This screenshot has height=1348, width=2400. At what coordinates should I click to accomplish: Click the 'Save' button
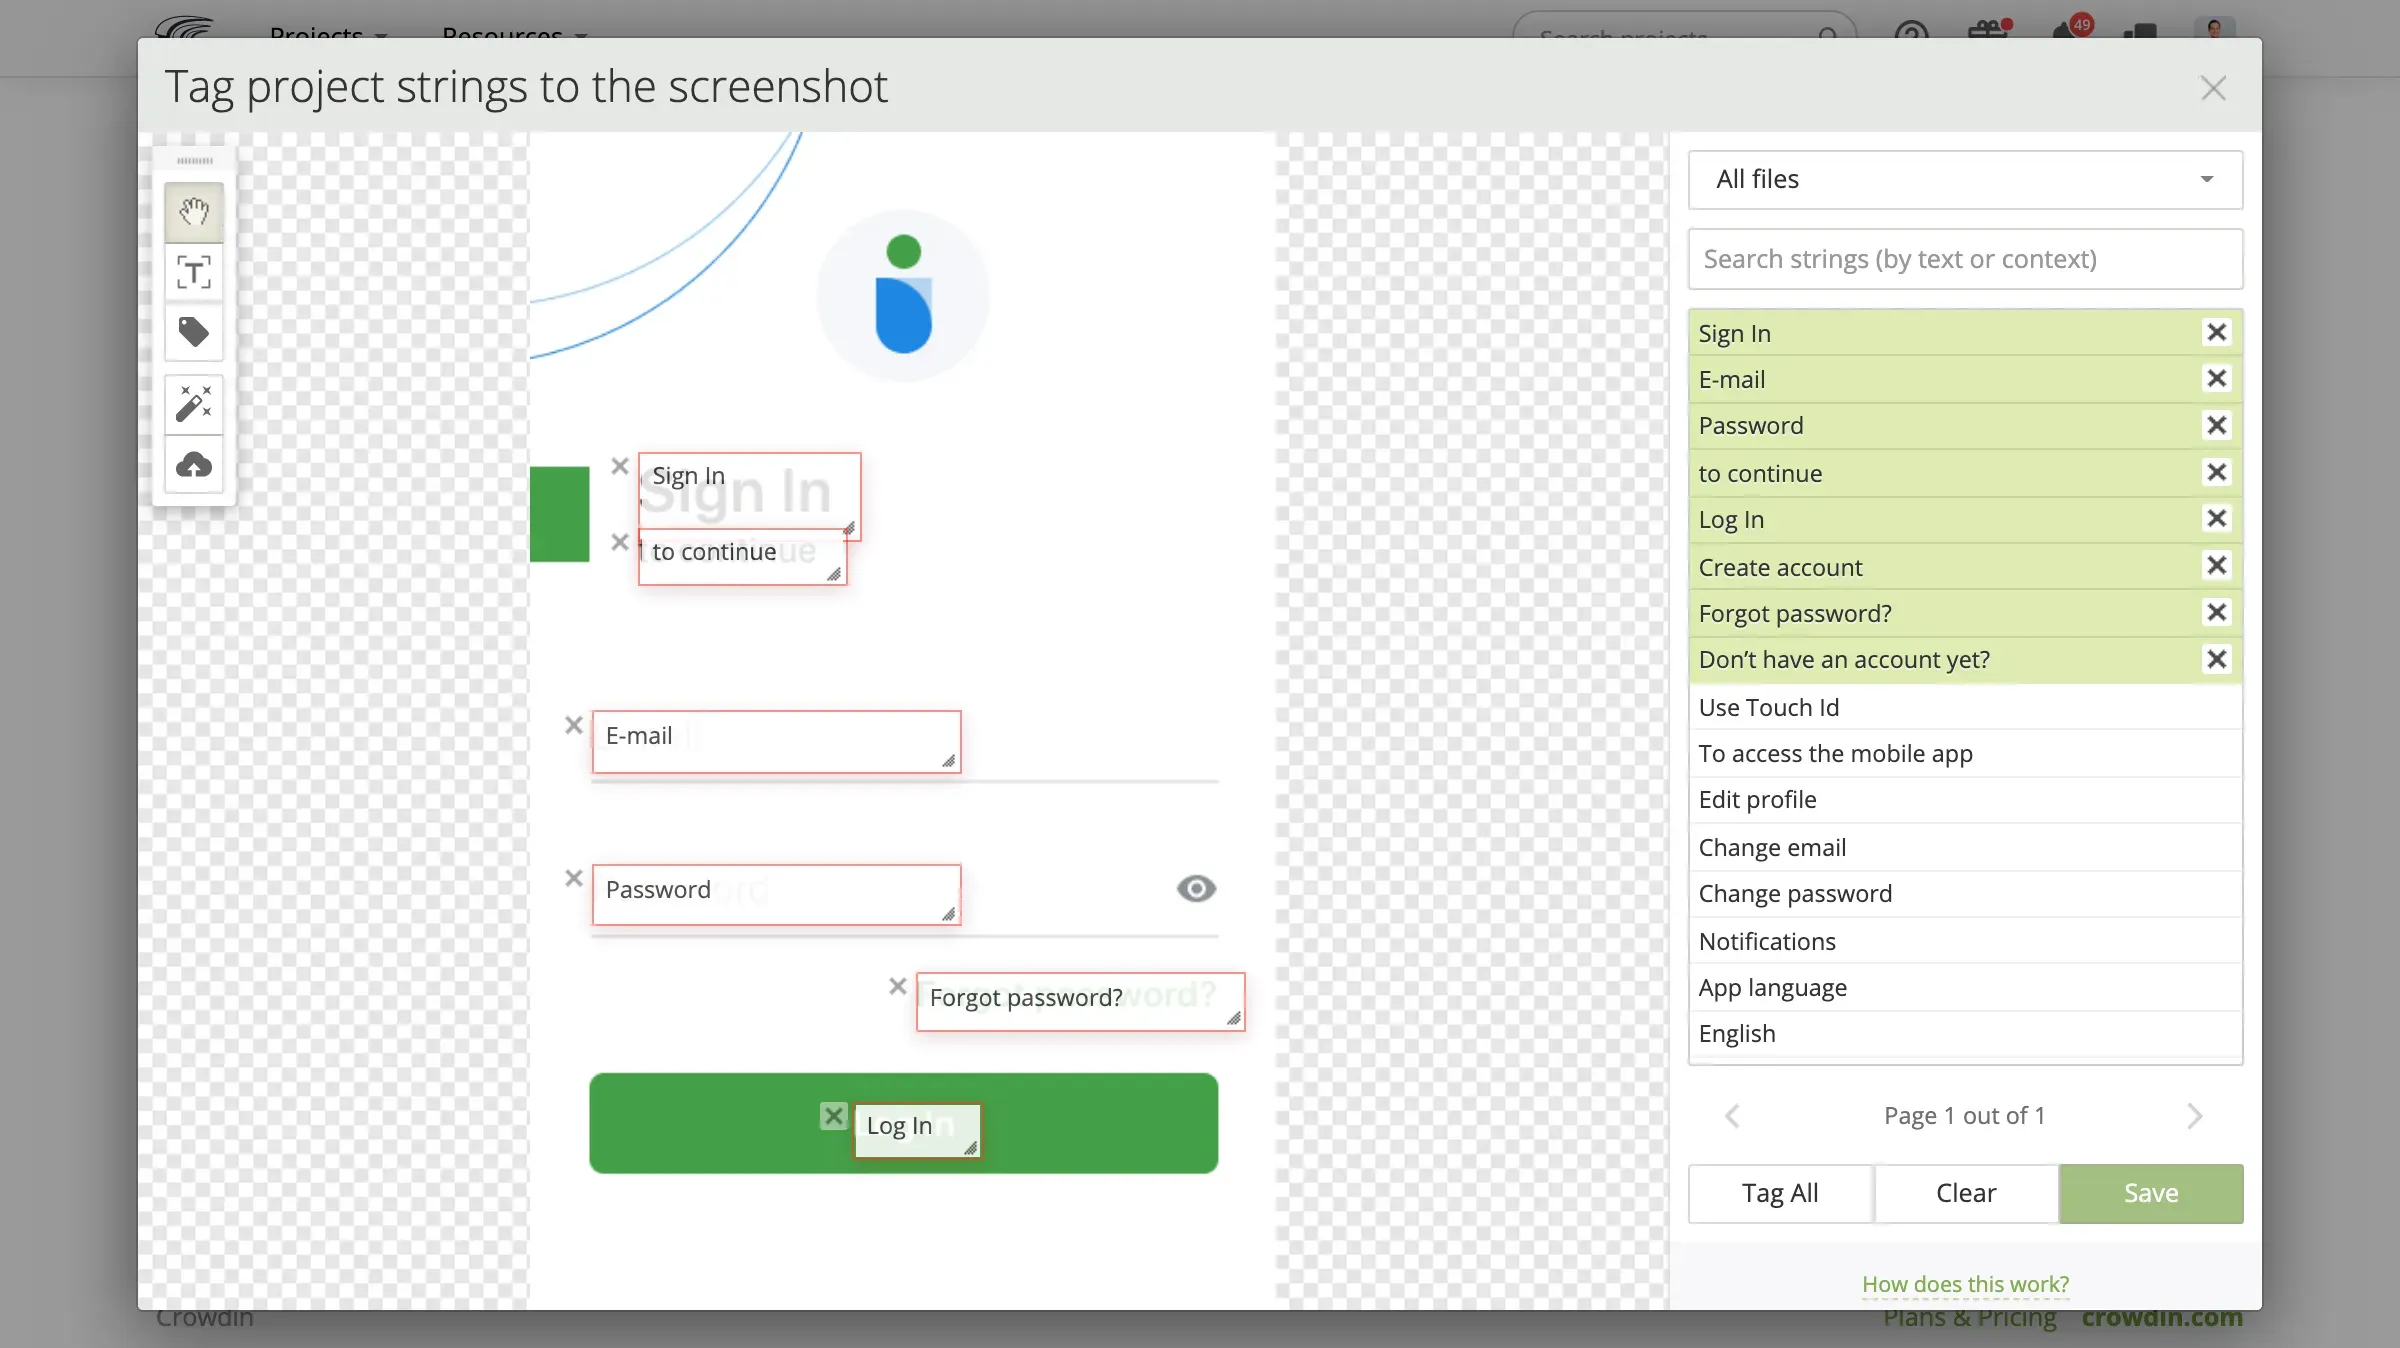click(x=2149, y=1193)
